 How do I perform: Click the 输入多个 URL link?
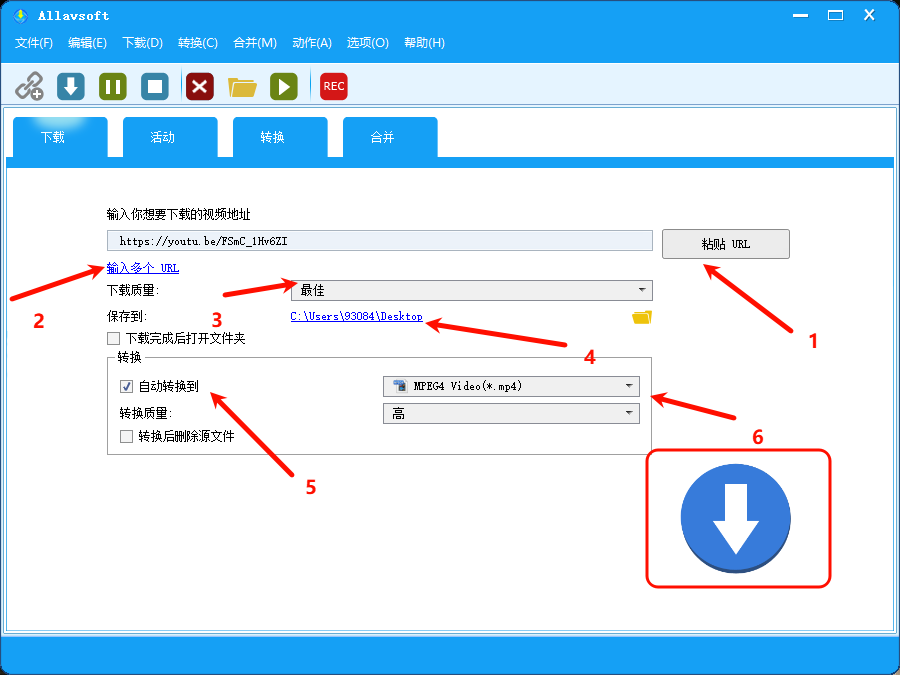(x=143, y=268)
